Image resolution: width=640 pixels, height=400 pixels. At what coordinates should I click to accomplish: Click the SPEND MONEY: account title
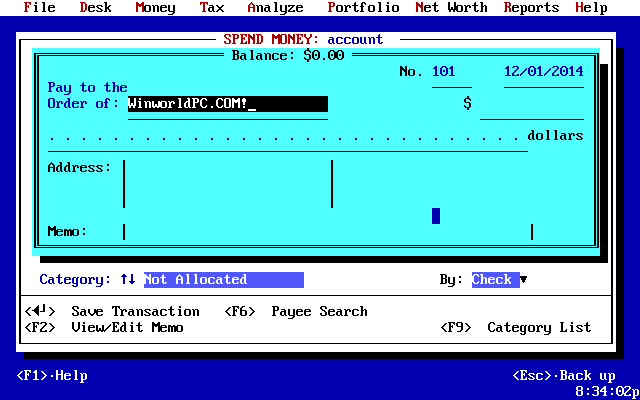304,40
